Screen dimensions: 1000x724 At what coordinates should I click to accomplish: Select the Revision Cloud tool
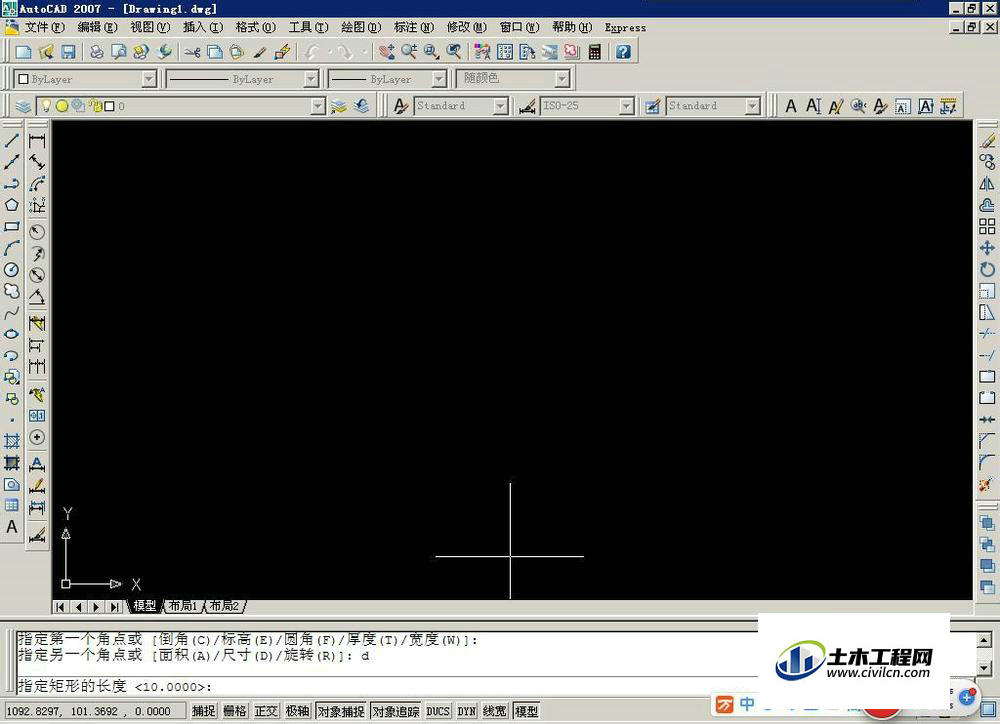pos(11,292)
